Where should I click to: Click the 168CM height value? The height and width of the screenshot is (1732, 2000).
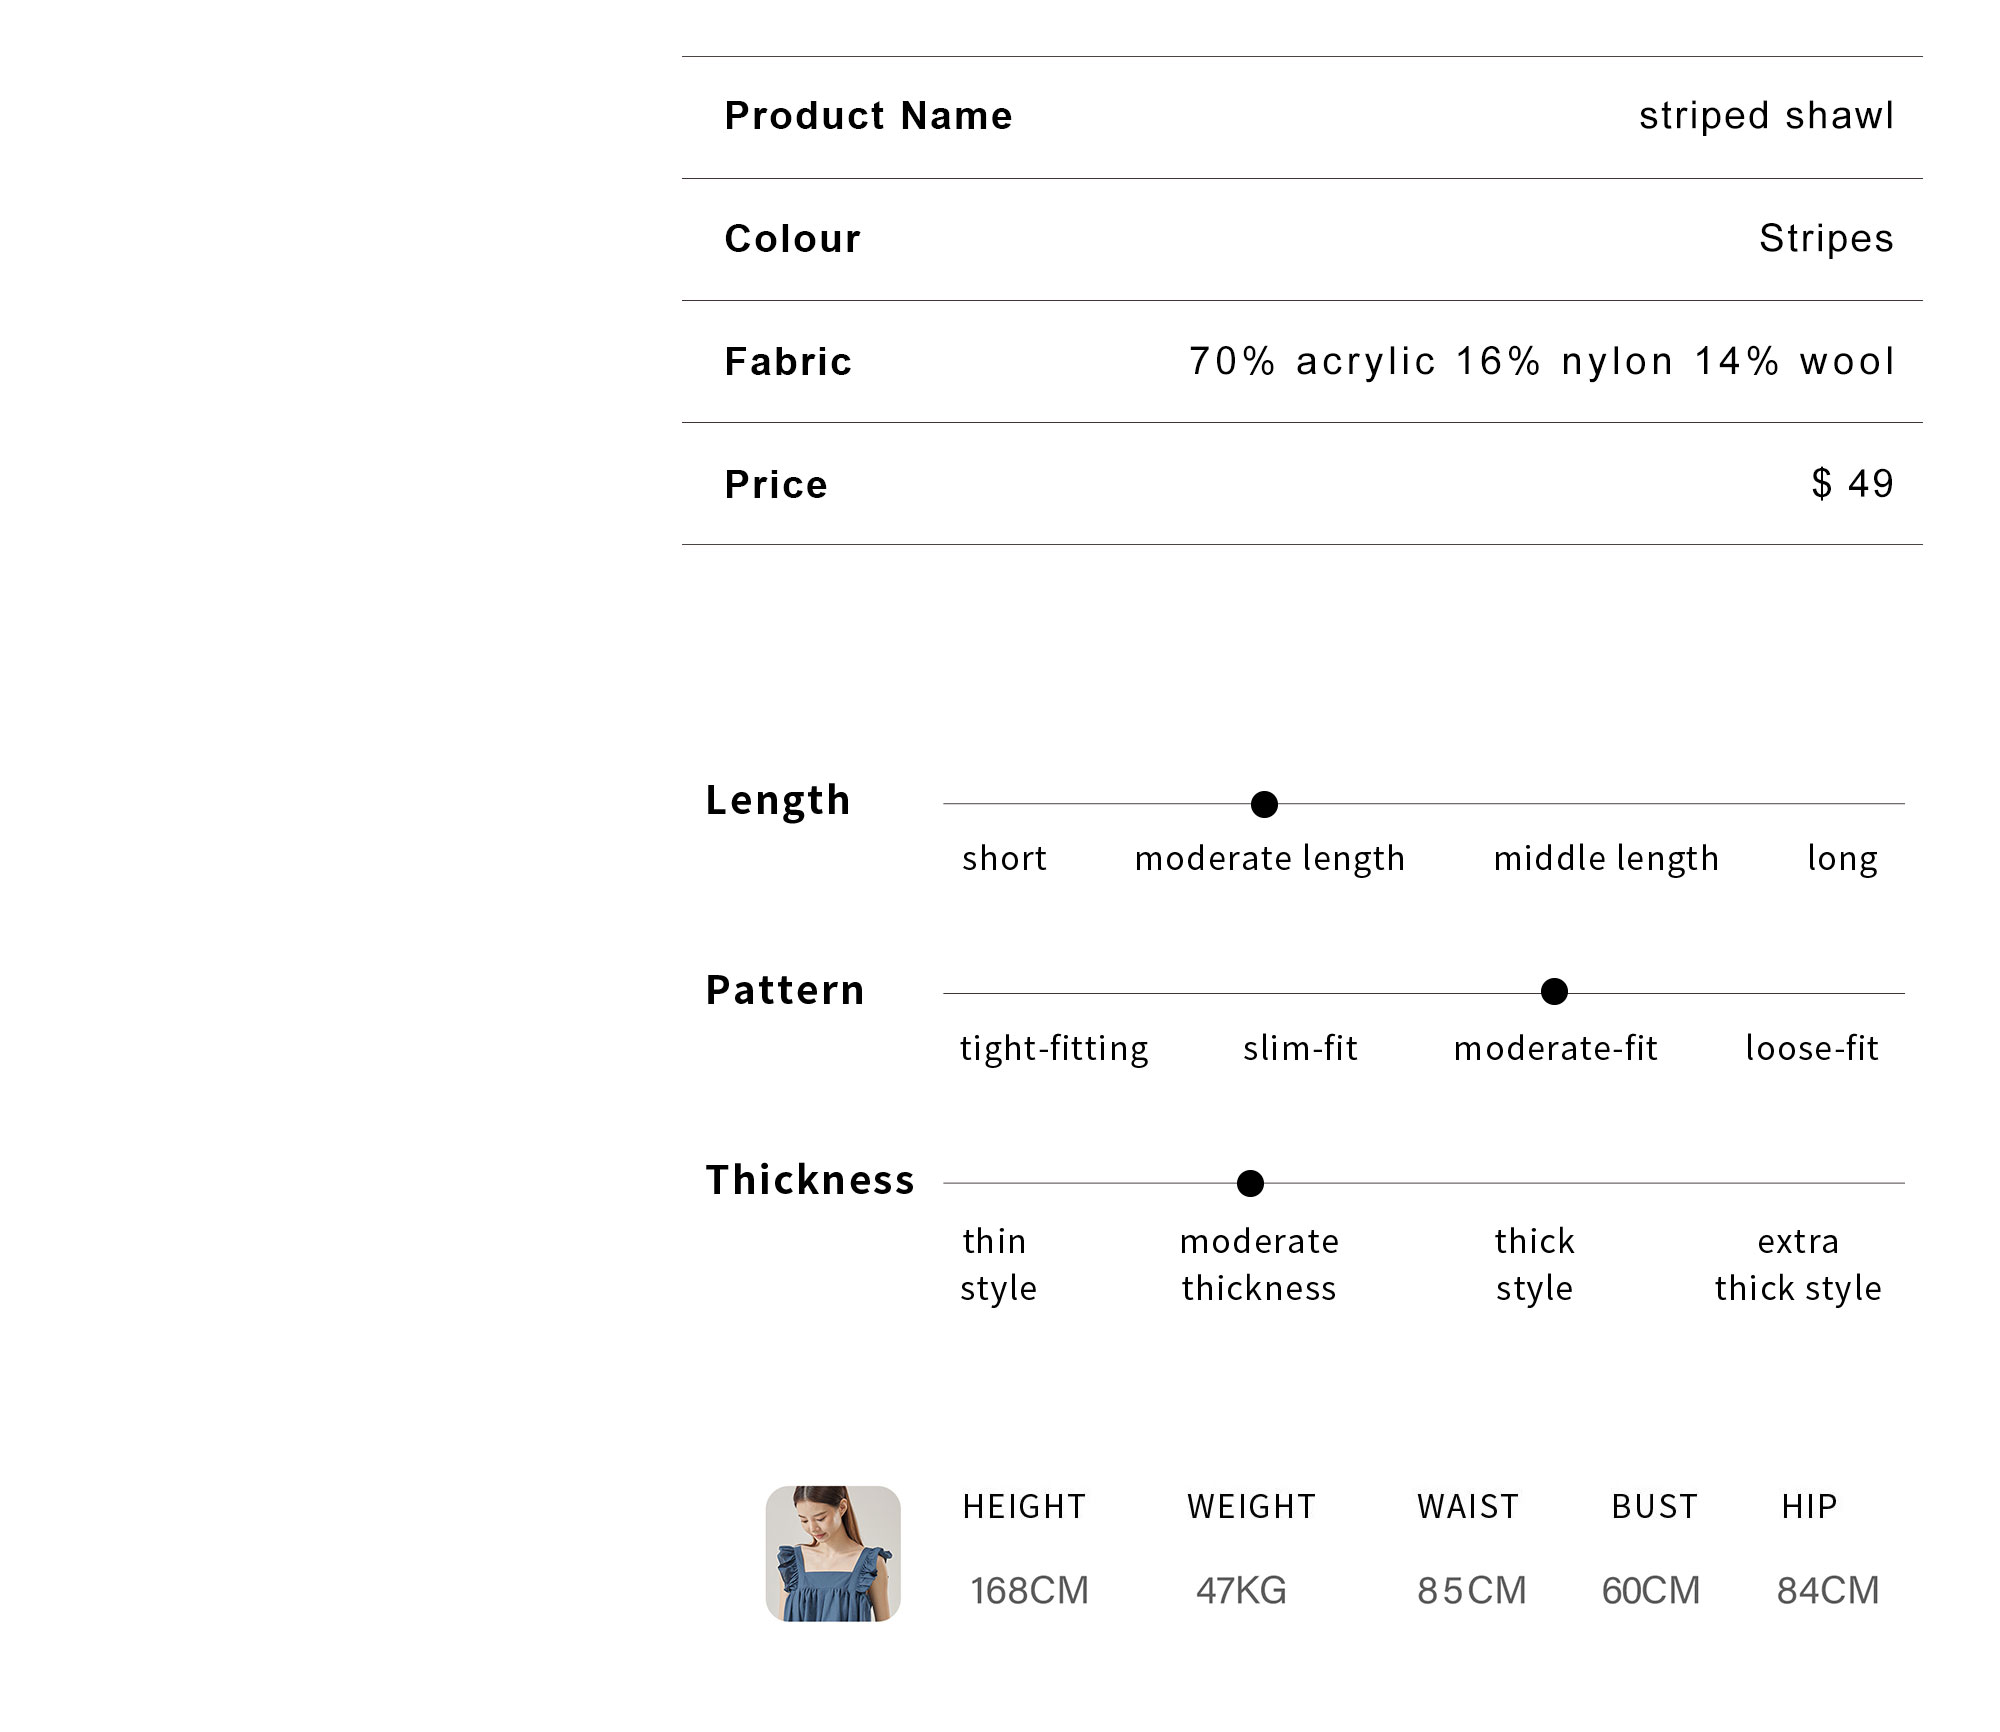[x=1029, y=1591]
